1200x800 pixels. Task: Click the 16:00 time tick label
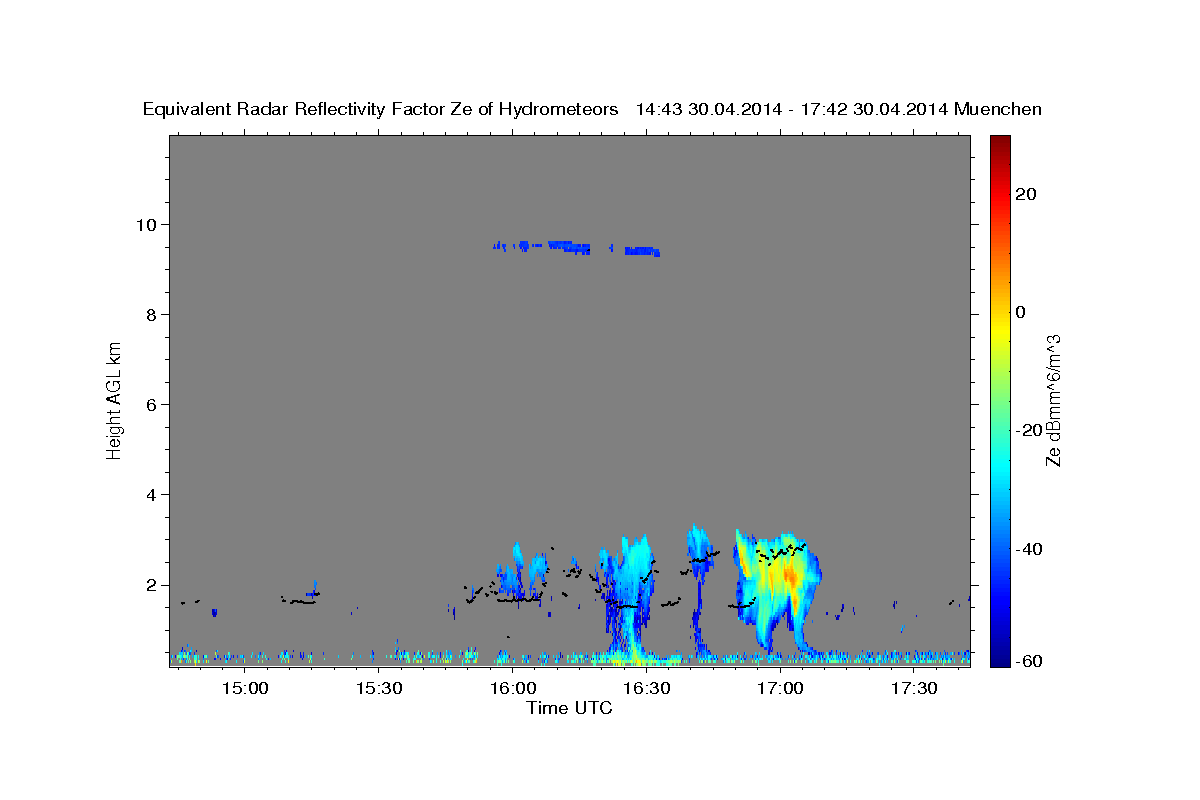pos(512,689)
